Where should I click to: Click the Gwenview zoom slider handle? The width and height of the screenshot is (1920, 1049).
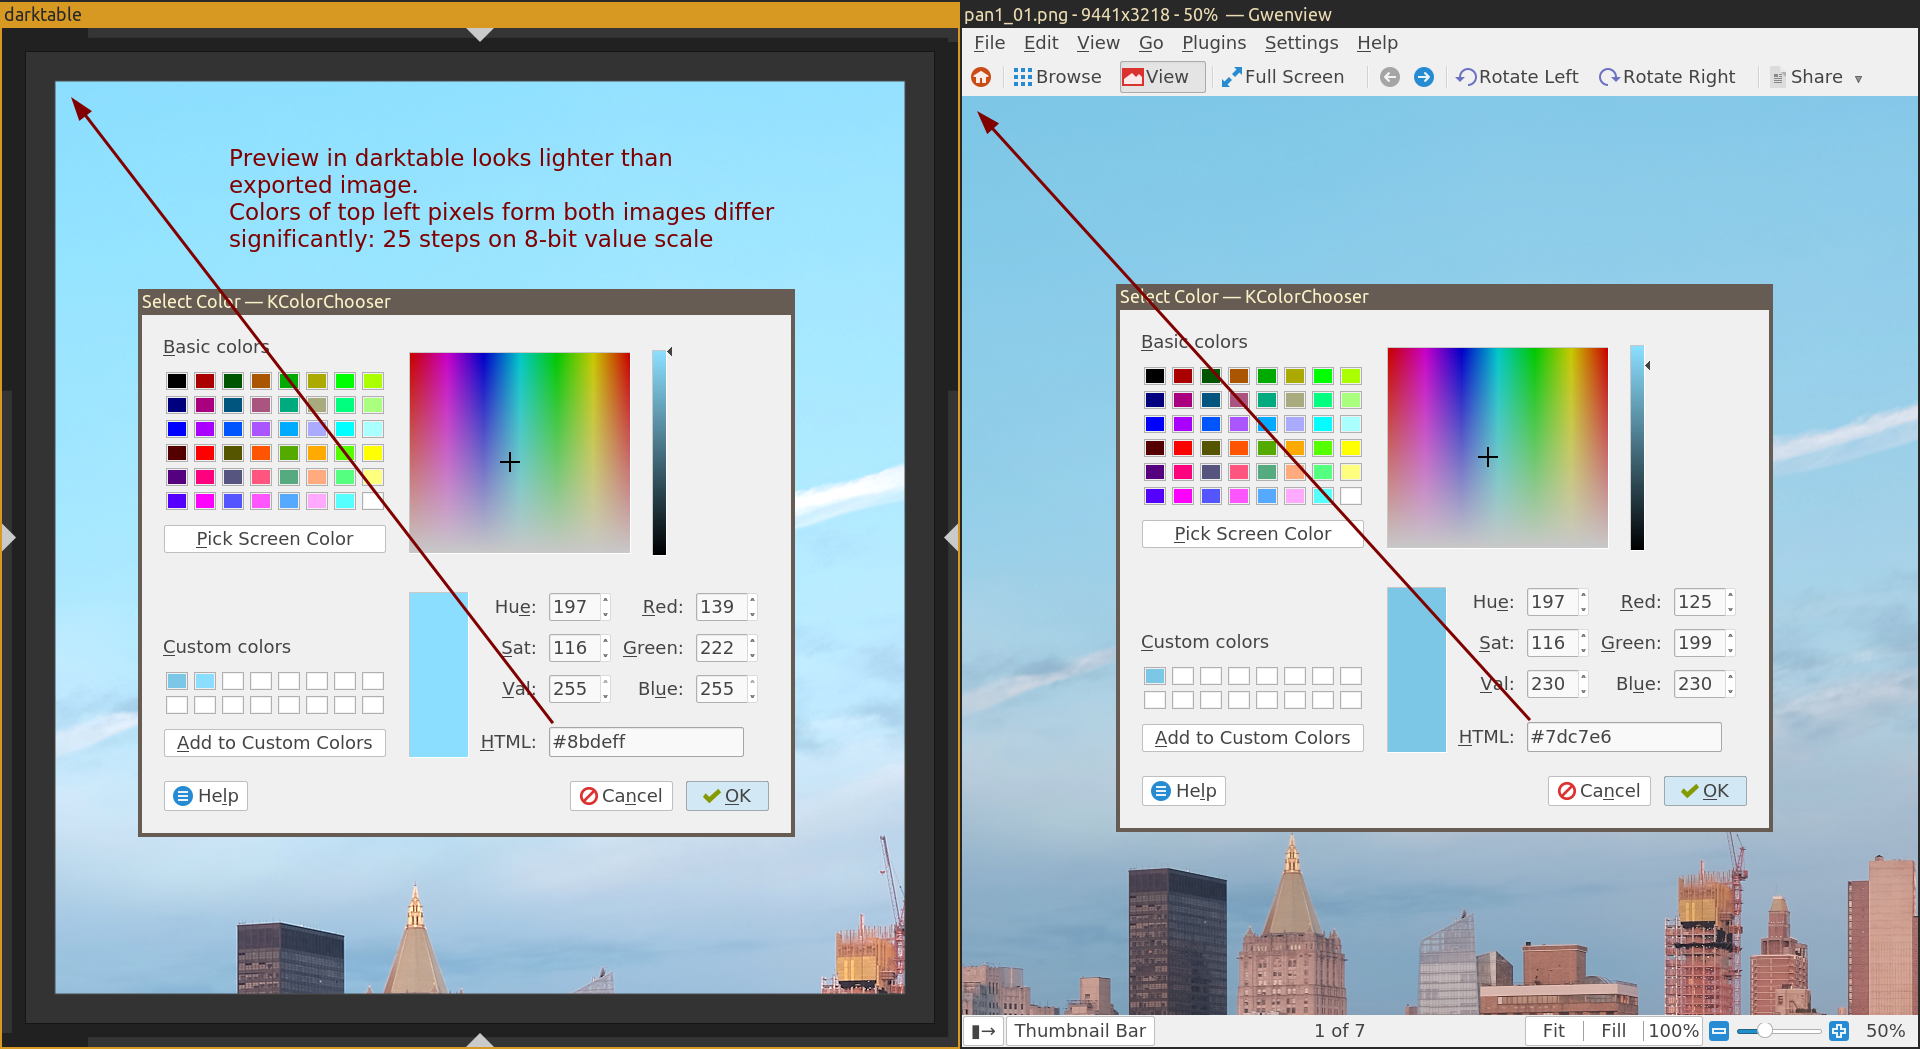click(1765, 1031)
